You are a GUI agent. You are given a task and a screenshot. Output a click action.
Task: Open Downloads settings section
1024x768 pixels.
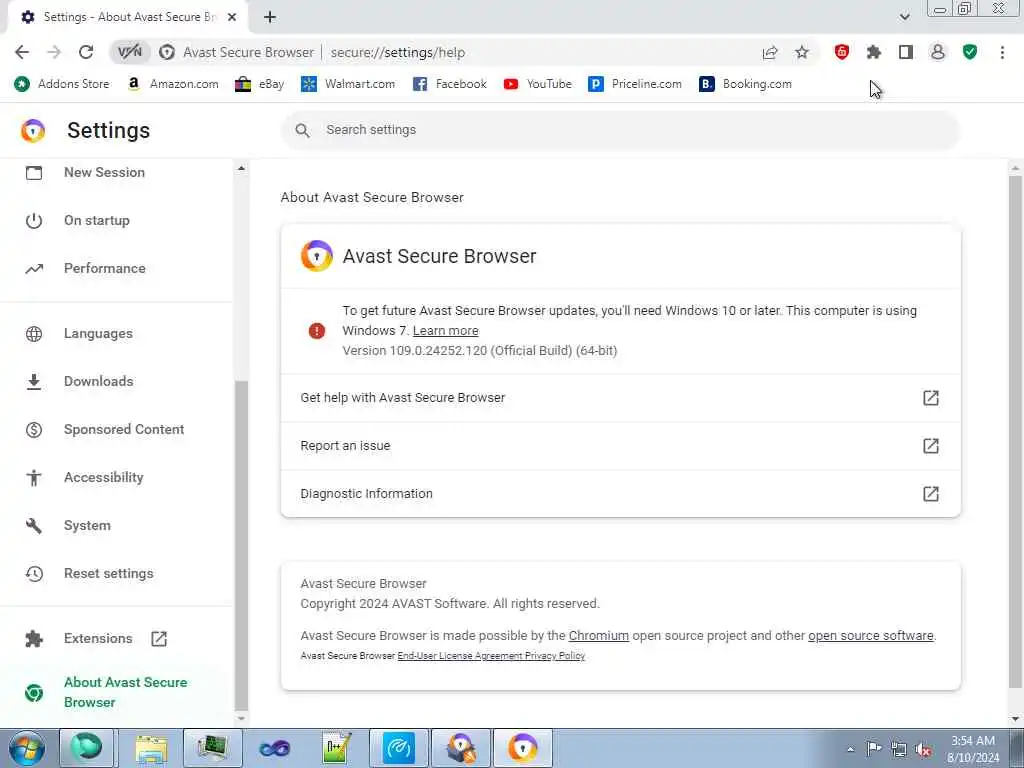pos(99,381)
